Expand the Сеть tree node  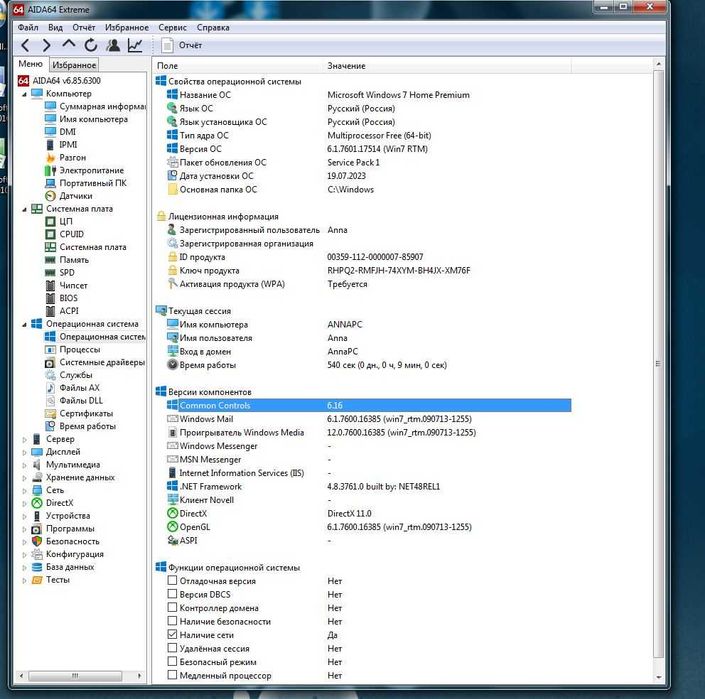[24, 491]
